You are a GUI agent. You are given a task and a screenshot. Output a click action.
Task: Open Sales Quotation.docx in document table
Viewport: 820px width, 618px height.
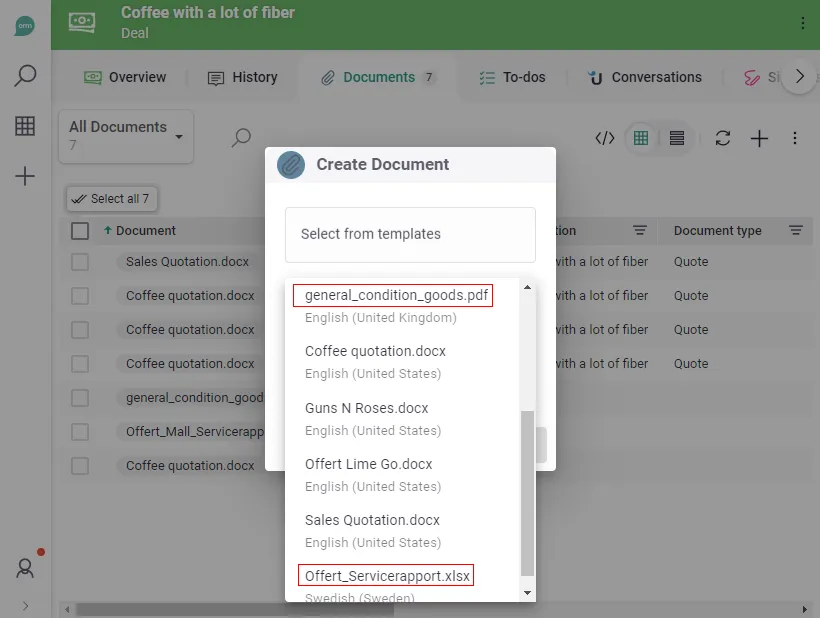coord(187,261)
